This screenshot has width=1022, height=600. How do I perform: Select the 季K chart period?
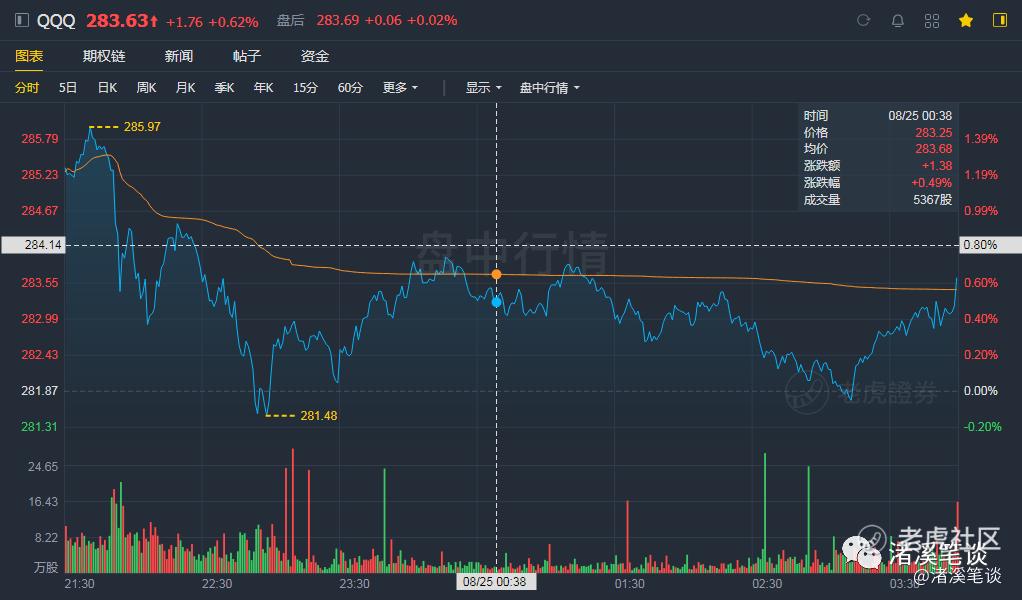pos(224,87)
